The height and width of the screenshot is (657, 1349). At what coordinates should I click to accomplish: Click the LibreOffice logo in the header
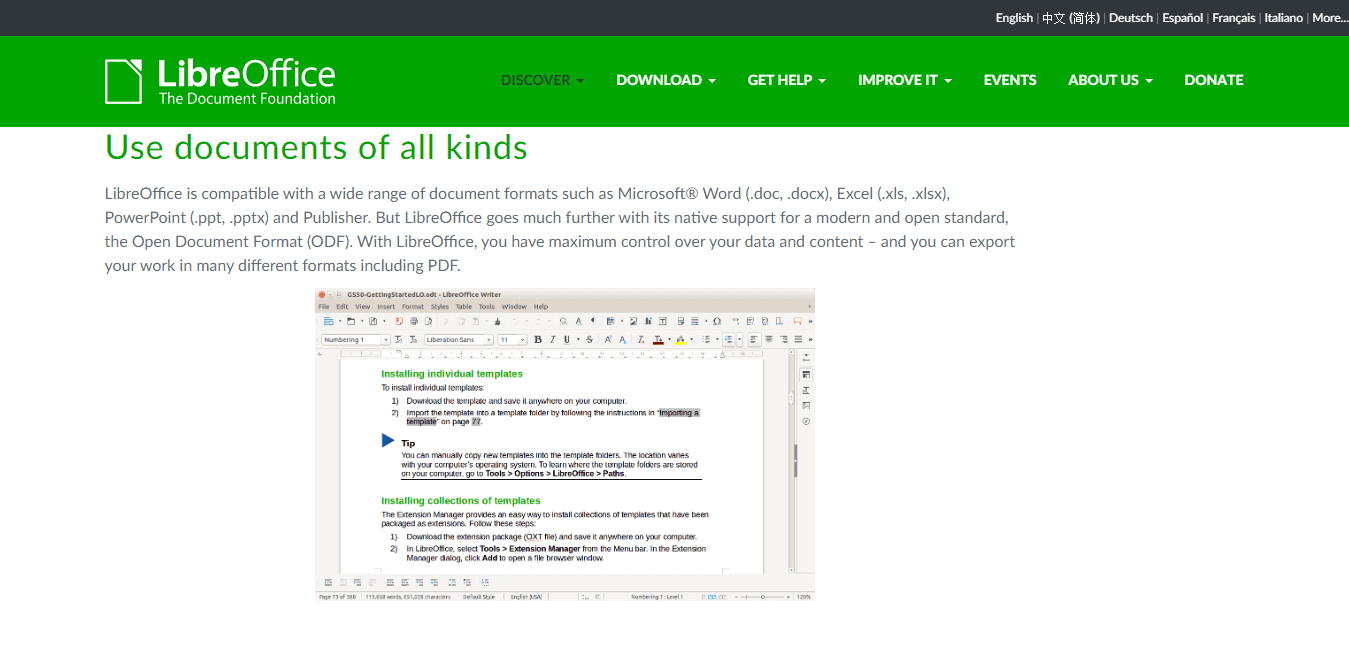click(x=220, y=81)
